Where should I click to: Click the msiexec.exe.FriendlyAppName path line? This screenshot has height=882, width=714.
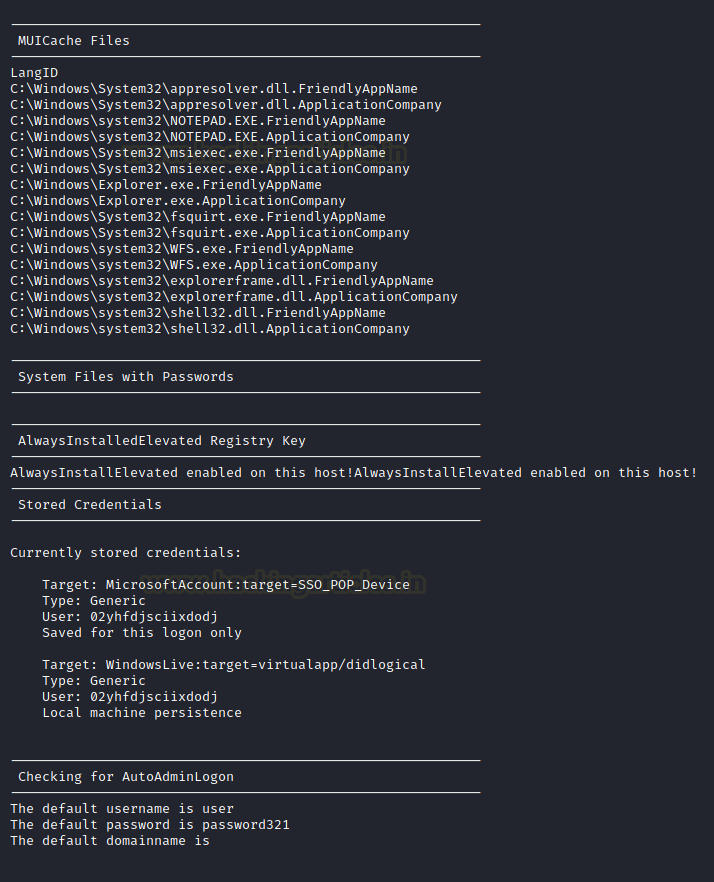tap(198, 153)
